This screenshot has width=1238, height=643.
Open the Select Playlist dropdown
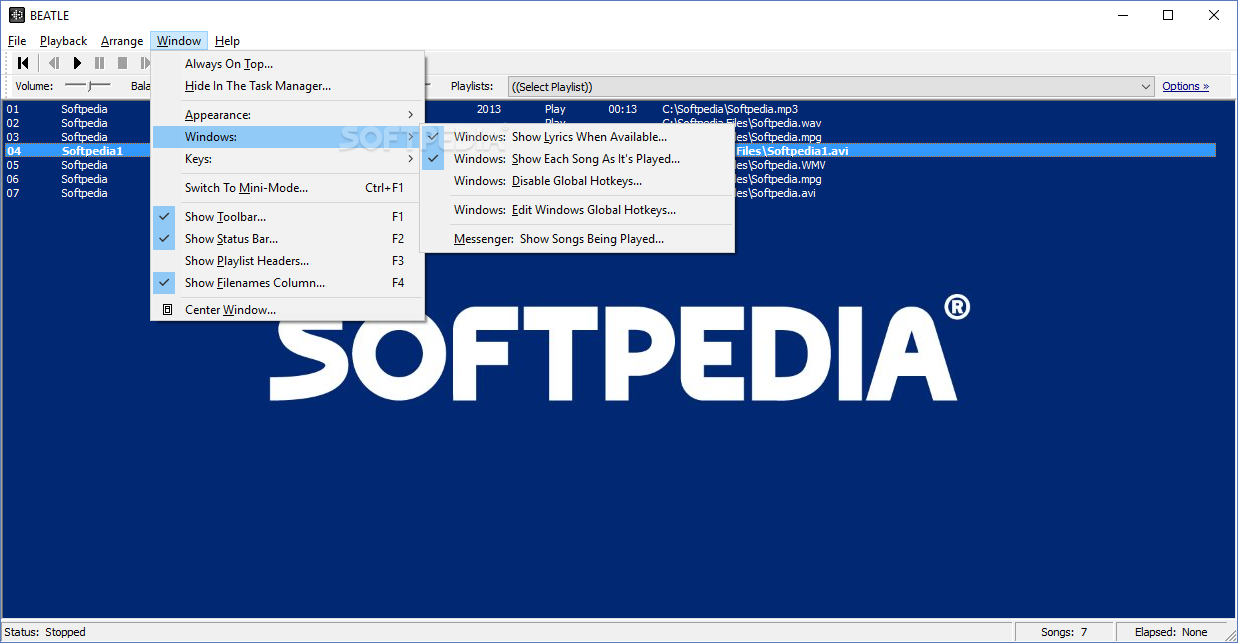831,87
